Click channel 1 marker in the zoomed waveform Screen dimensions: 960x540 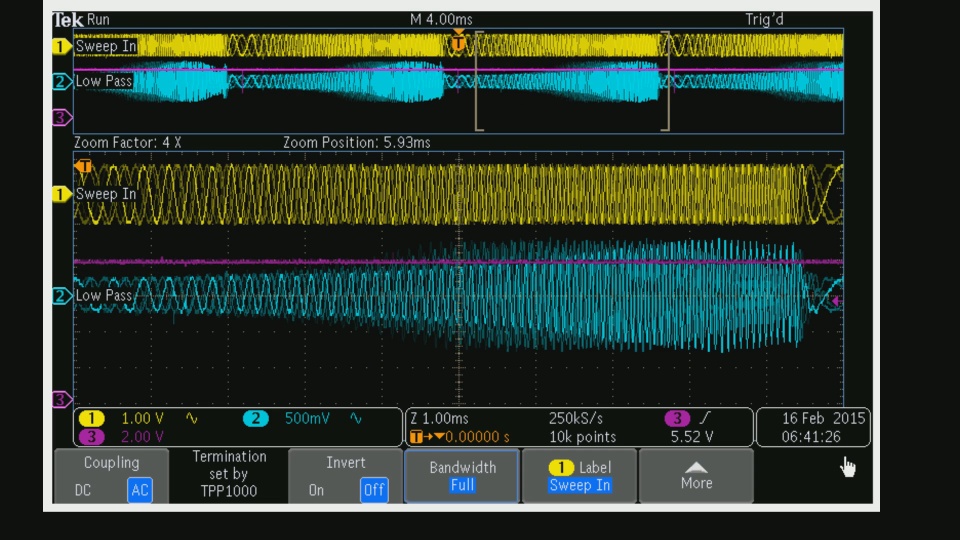pos(62,194)
